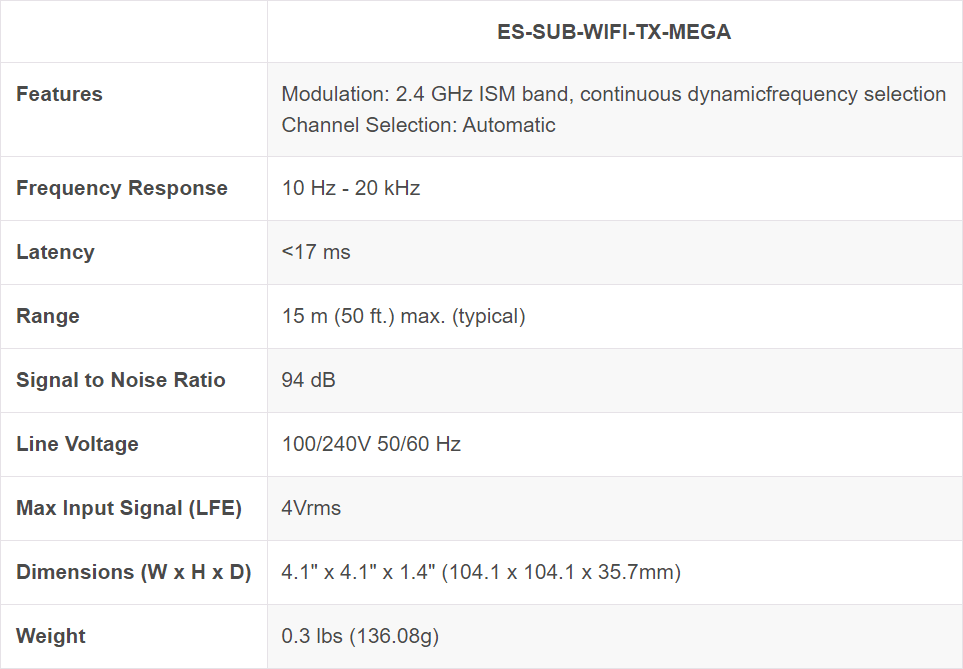The width and height of the screenshot is (963, 669).
Task: Click the Line Voltage row label
Action: [77, 444]
